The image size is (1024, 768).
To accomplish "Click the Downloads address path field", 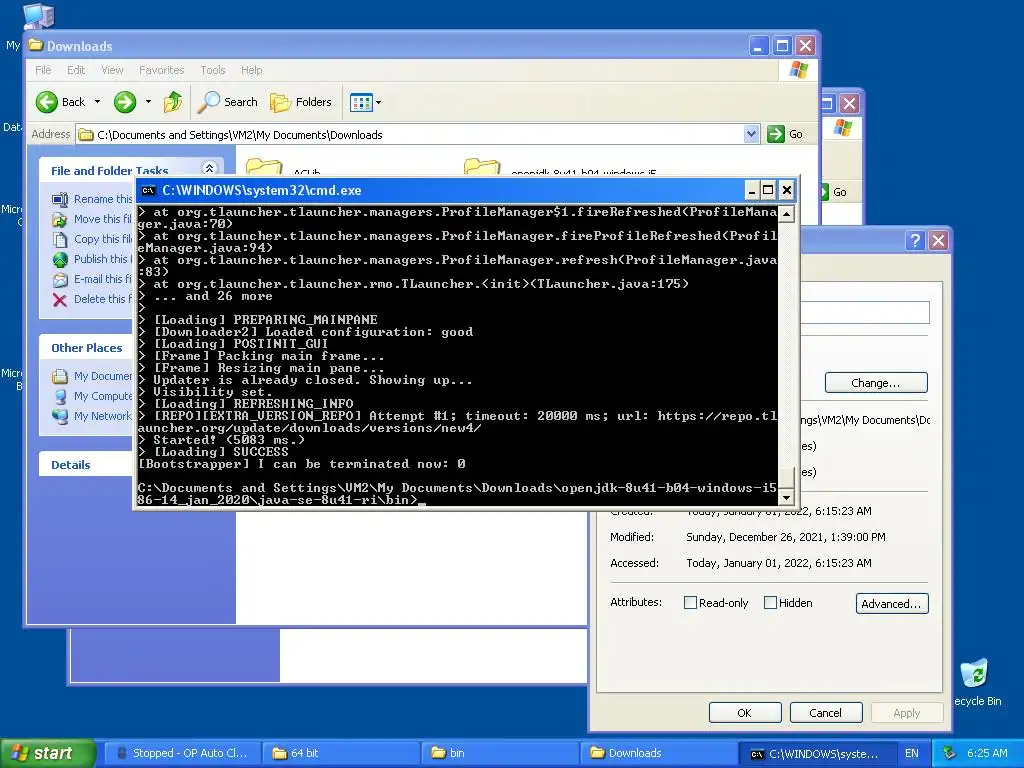I will pos(418,135).
